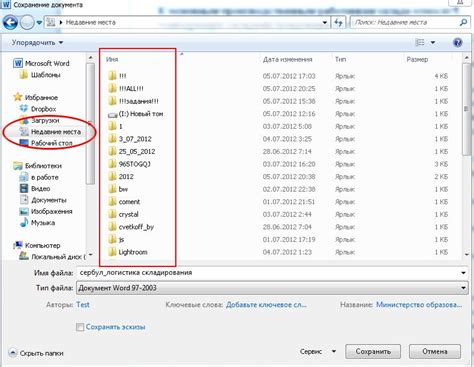Select the 2012 folder
Screen dimensions: 474x367
coord(121,177)
